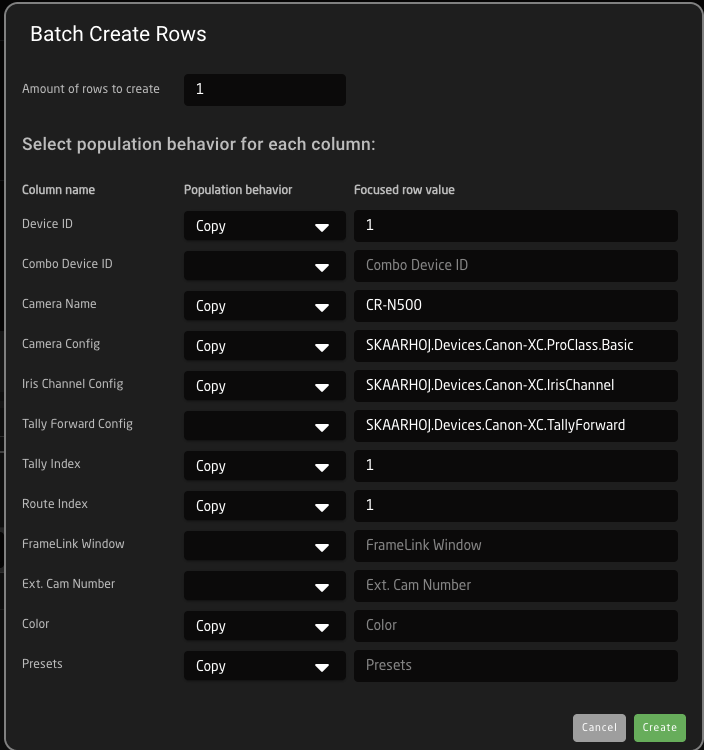Click the 'Column name' header text
This screenshot has height=750, width=704.
tap(58, 190)
